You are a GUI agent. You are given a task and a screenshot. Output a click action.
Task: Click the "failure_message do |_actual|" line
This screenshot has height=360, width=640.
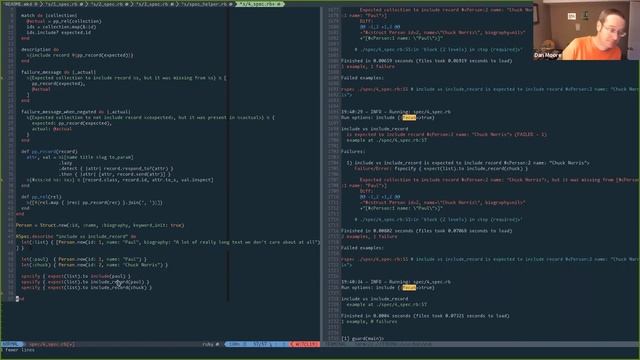point(59,72)
